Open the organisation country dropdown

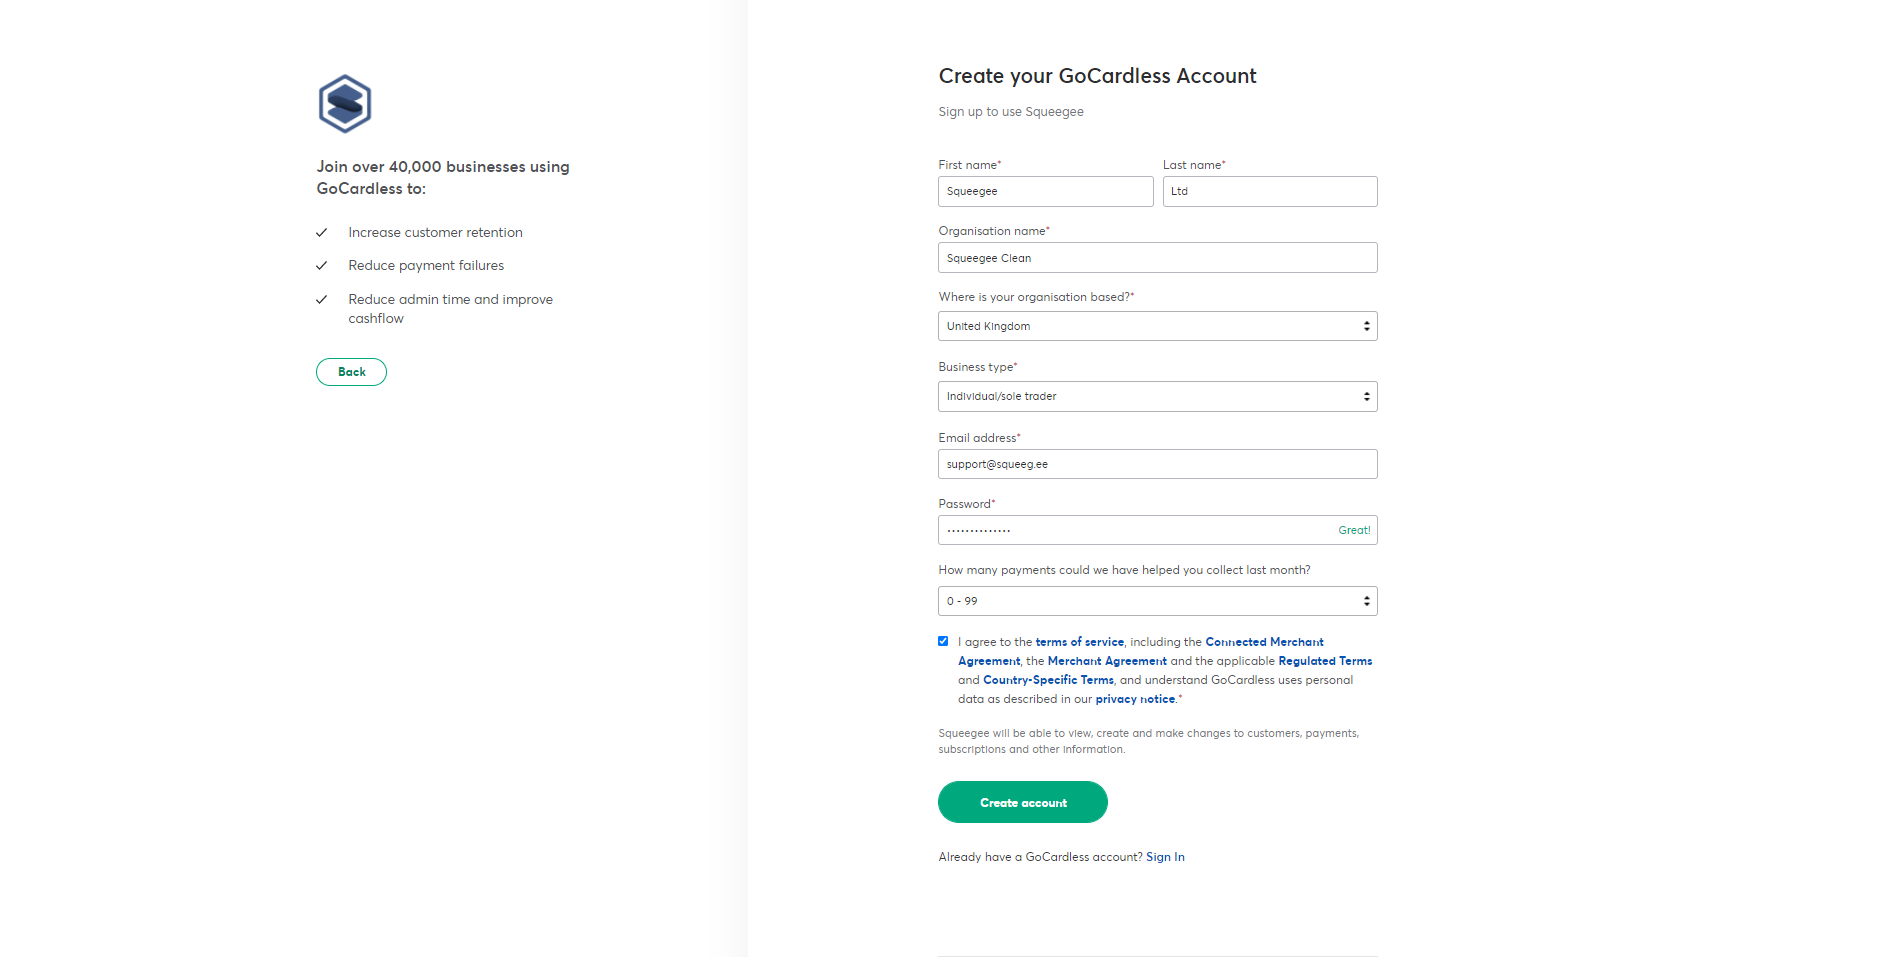click(1157, 326)
